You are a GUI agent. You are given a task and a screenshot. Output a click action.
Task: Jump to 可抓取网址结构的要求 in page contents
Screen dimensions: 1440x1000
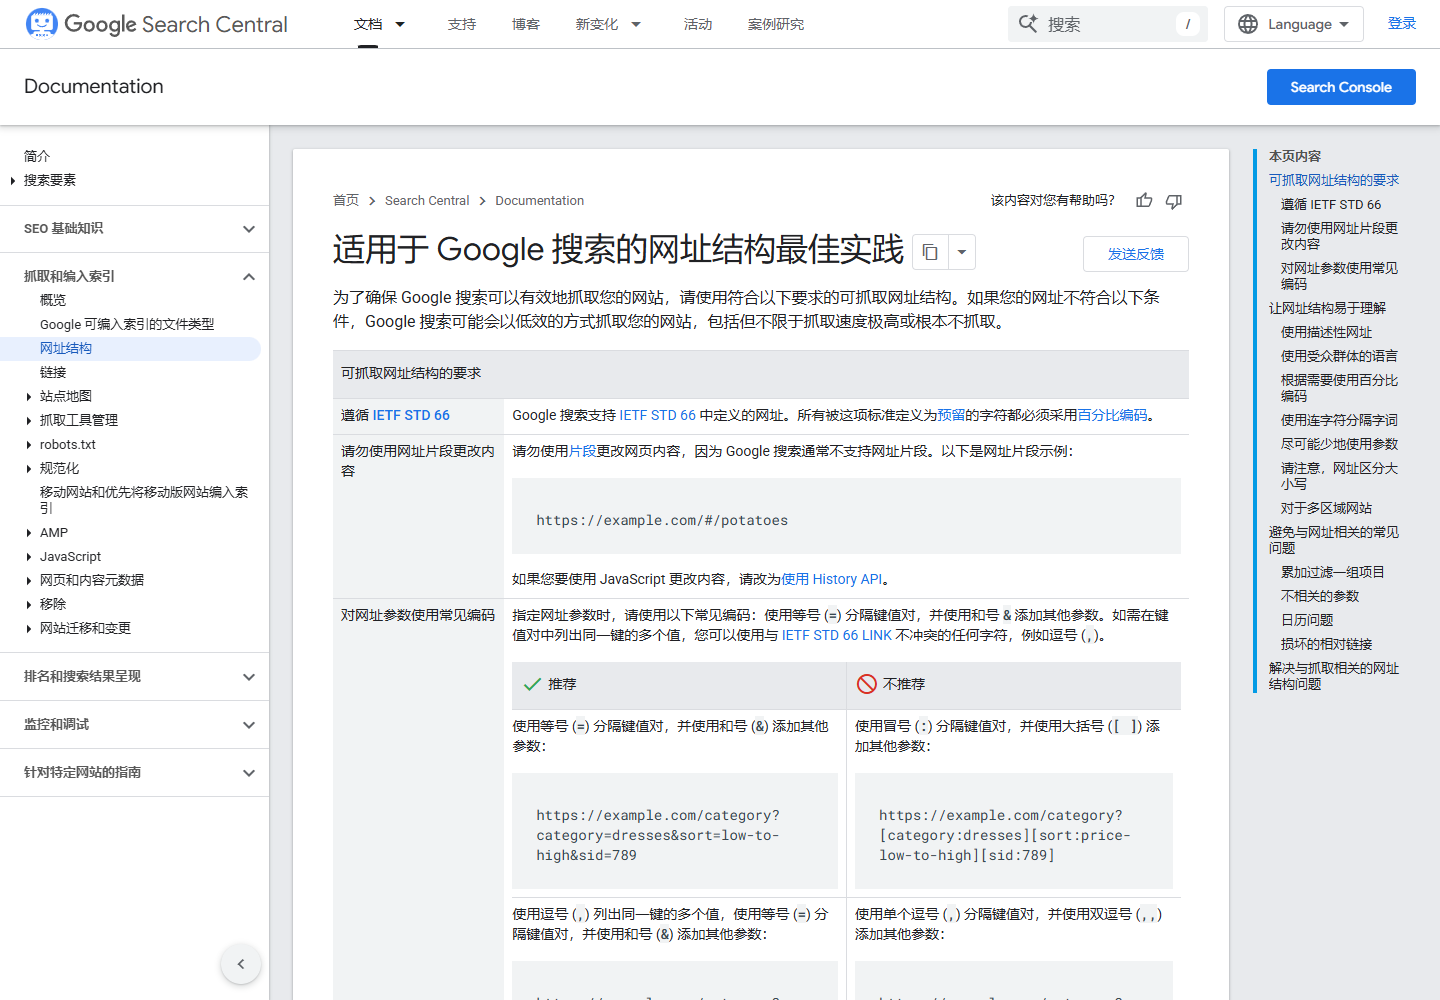pyautogui.click(x=1334, y=180)
